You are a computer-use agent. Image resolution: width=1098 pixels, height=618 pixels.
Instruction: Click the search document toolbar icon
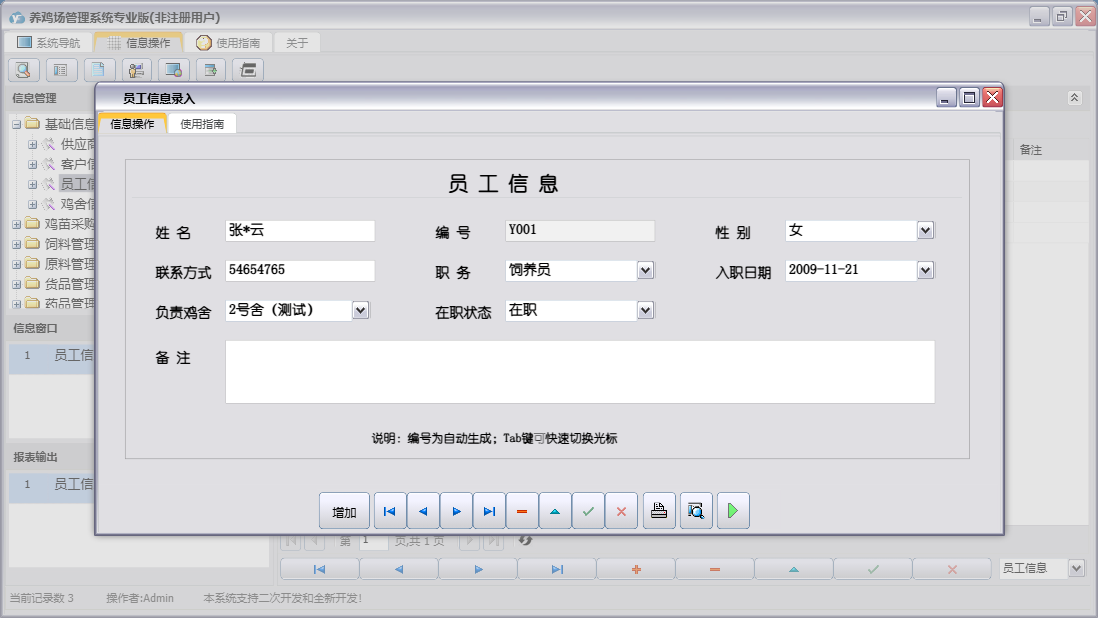point(23,70)
